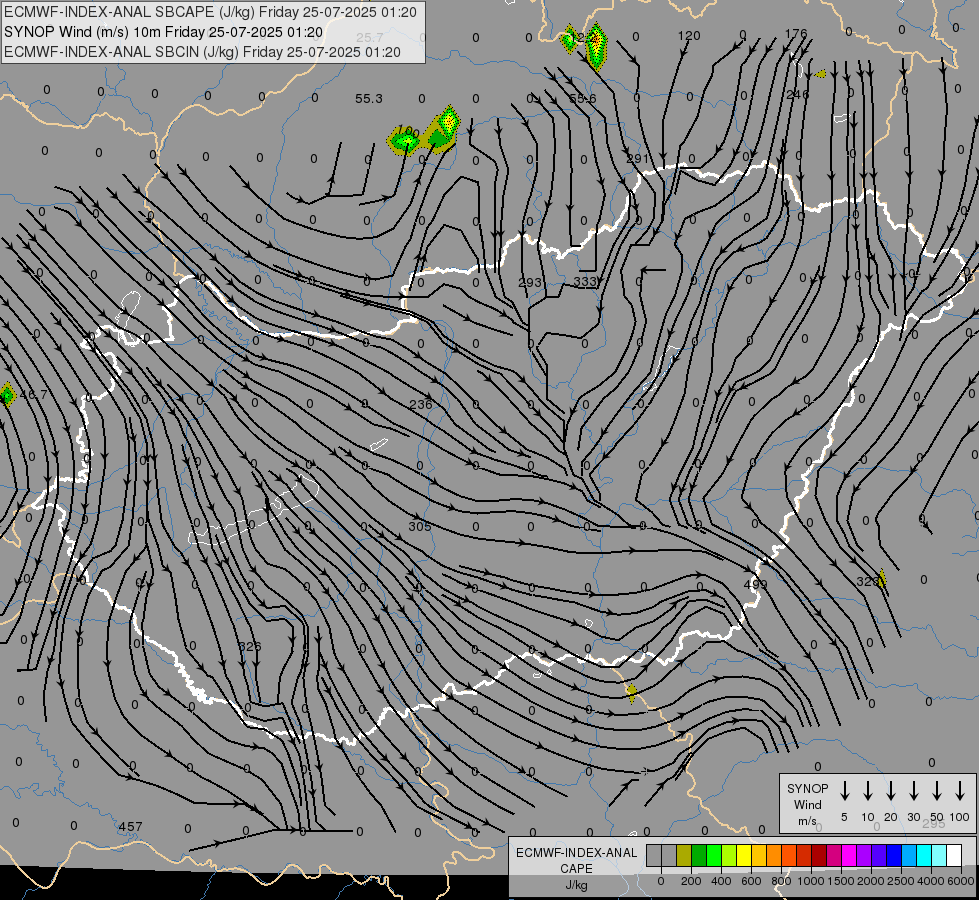Click the station value 55.6
The width and height of the screenshot is (979, 900).
583,99
